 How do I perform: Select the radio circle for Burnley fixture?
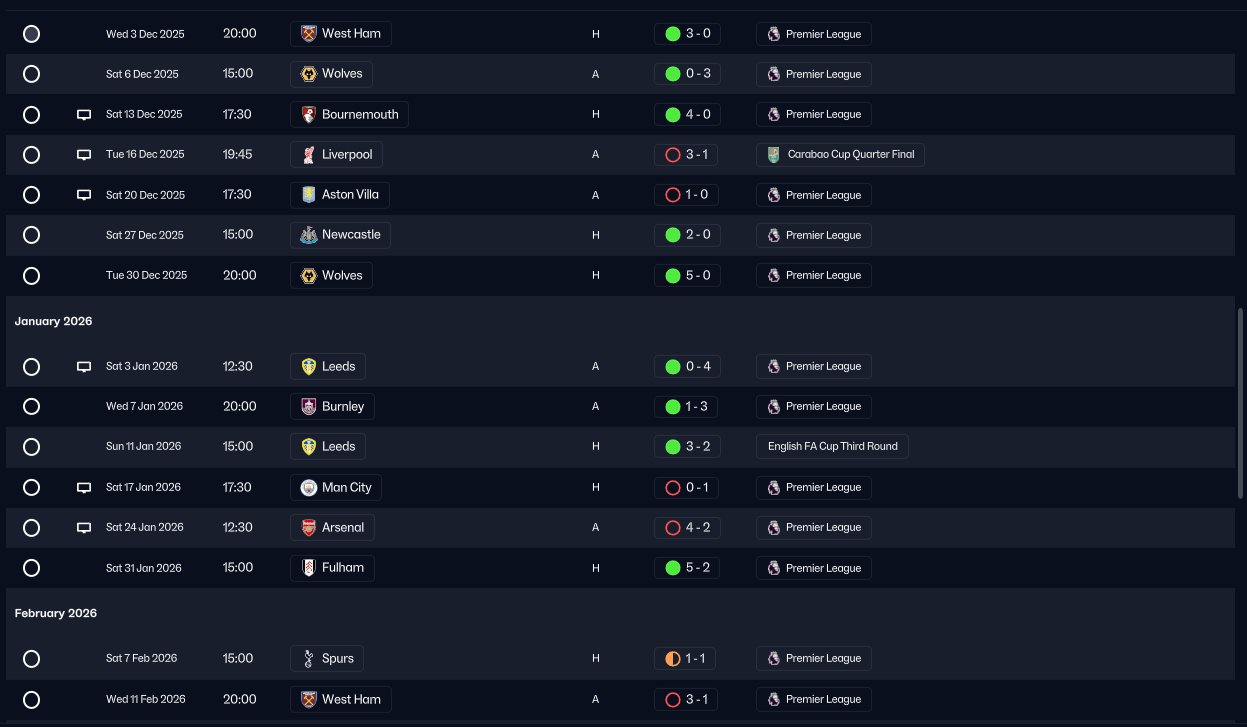click(x=31, y=407)
